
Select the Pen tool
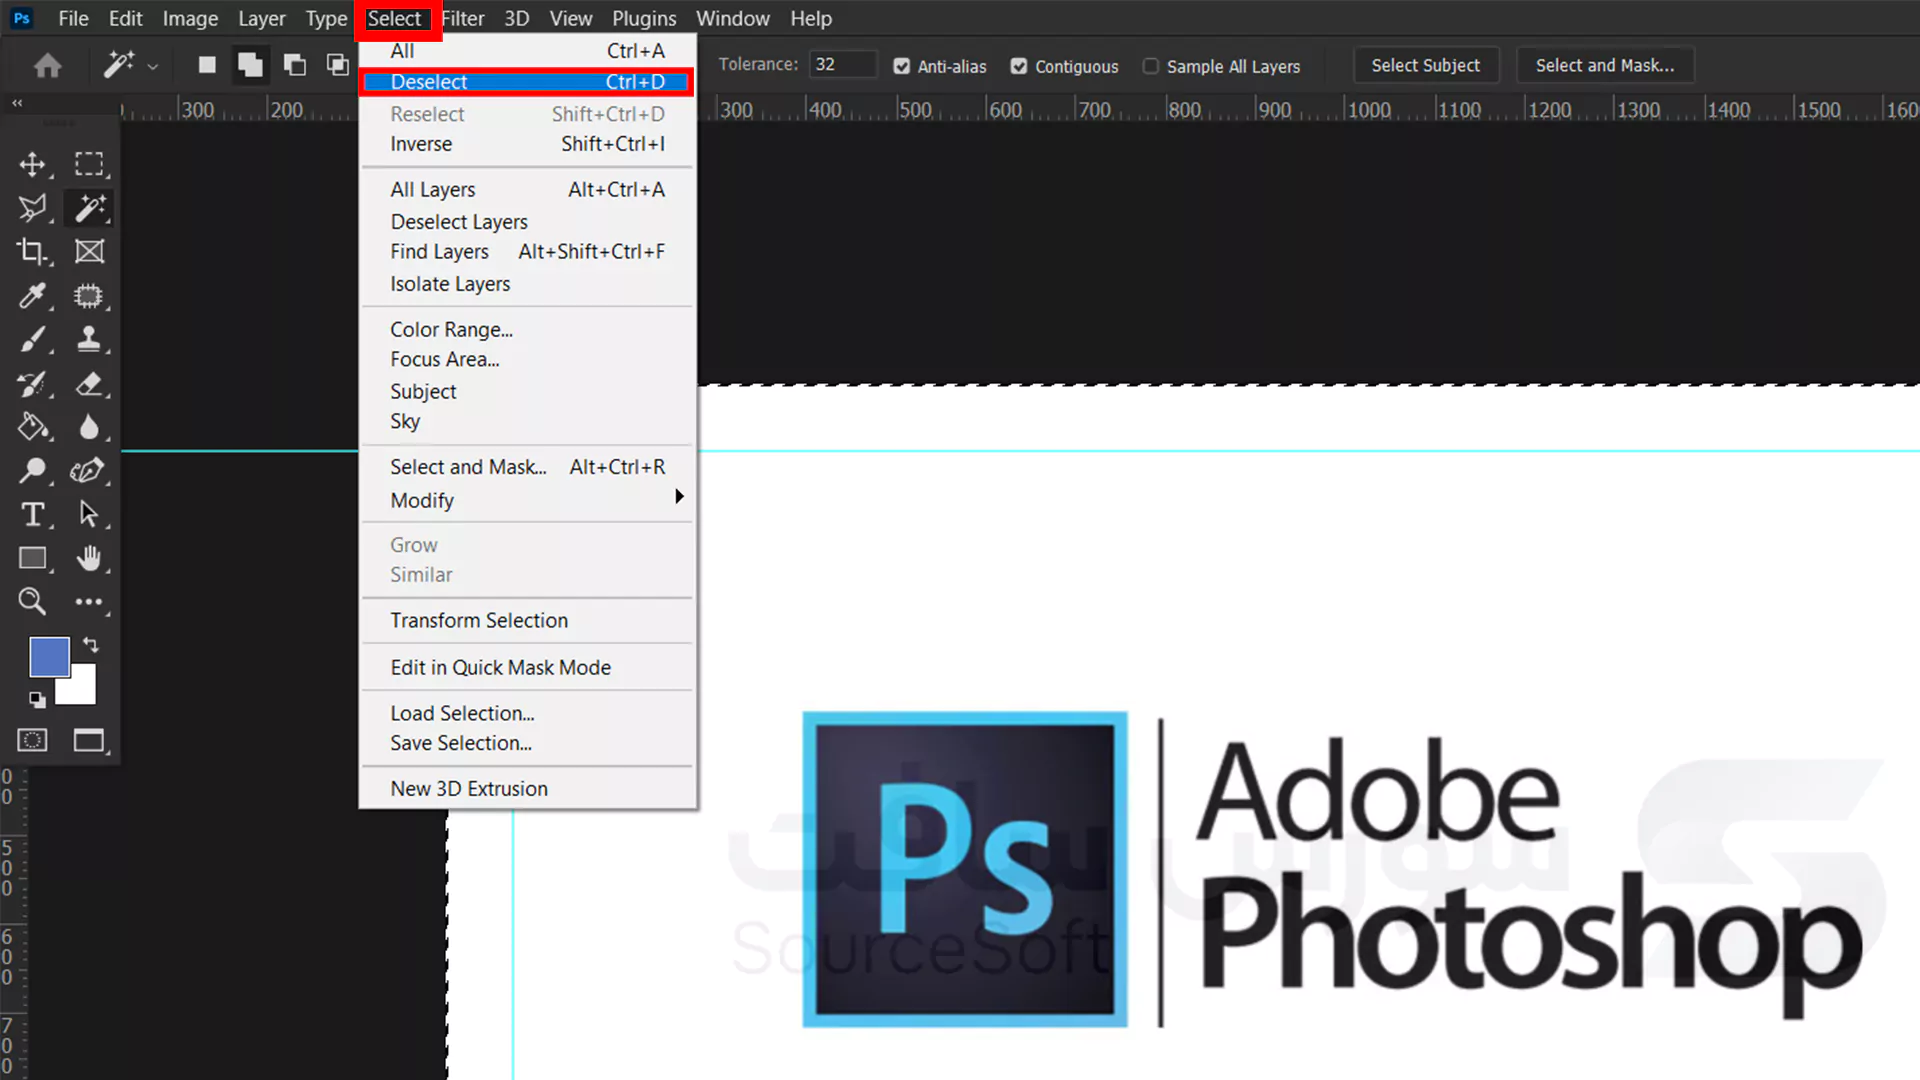tap(89, 470)
